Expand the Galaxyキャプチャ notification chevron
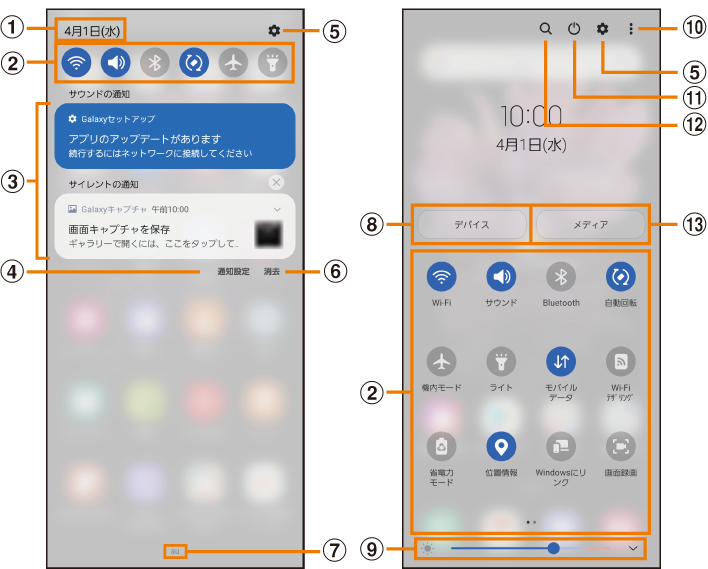The width and height of the screenshot is (708, 569). [x=277, y=209]
